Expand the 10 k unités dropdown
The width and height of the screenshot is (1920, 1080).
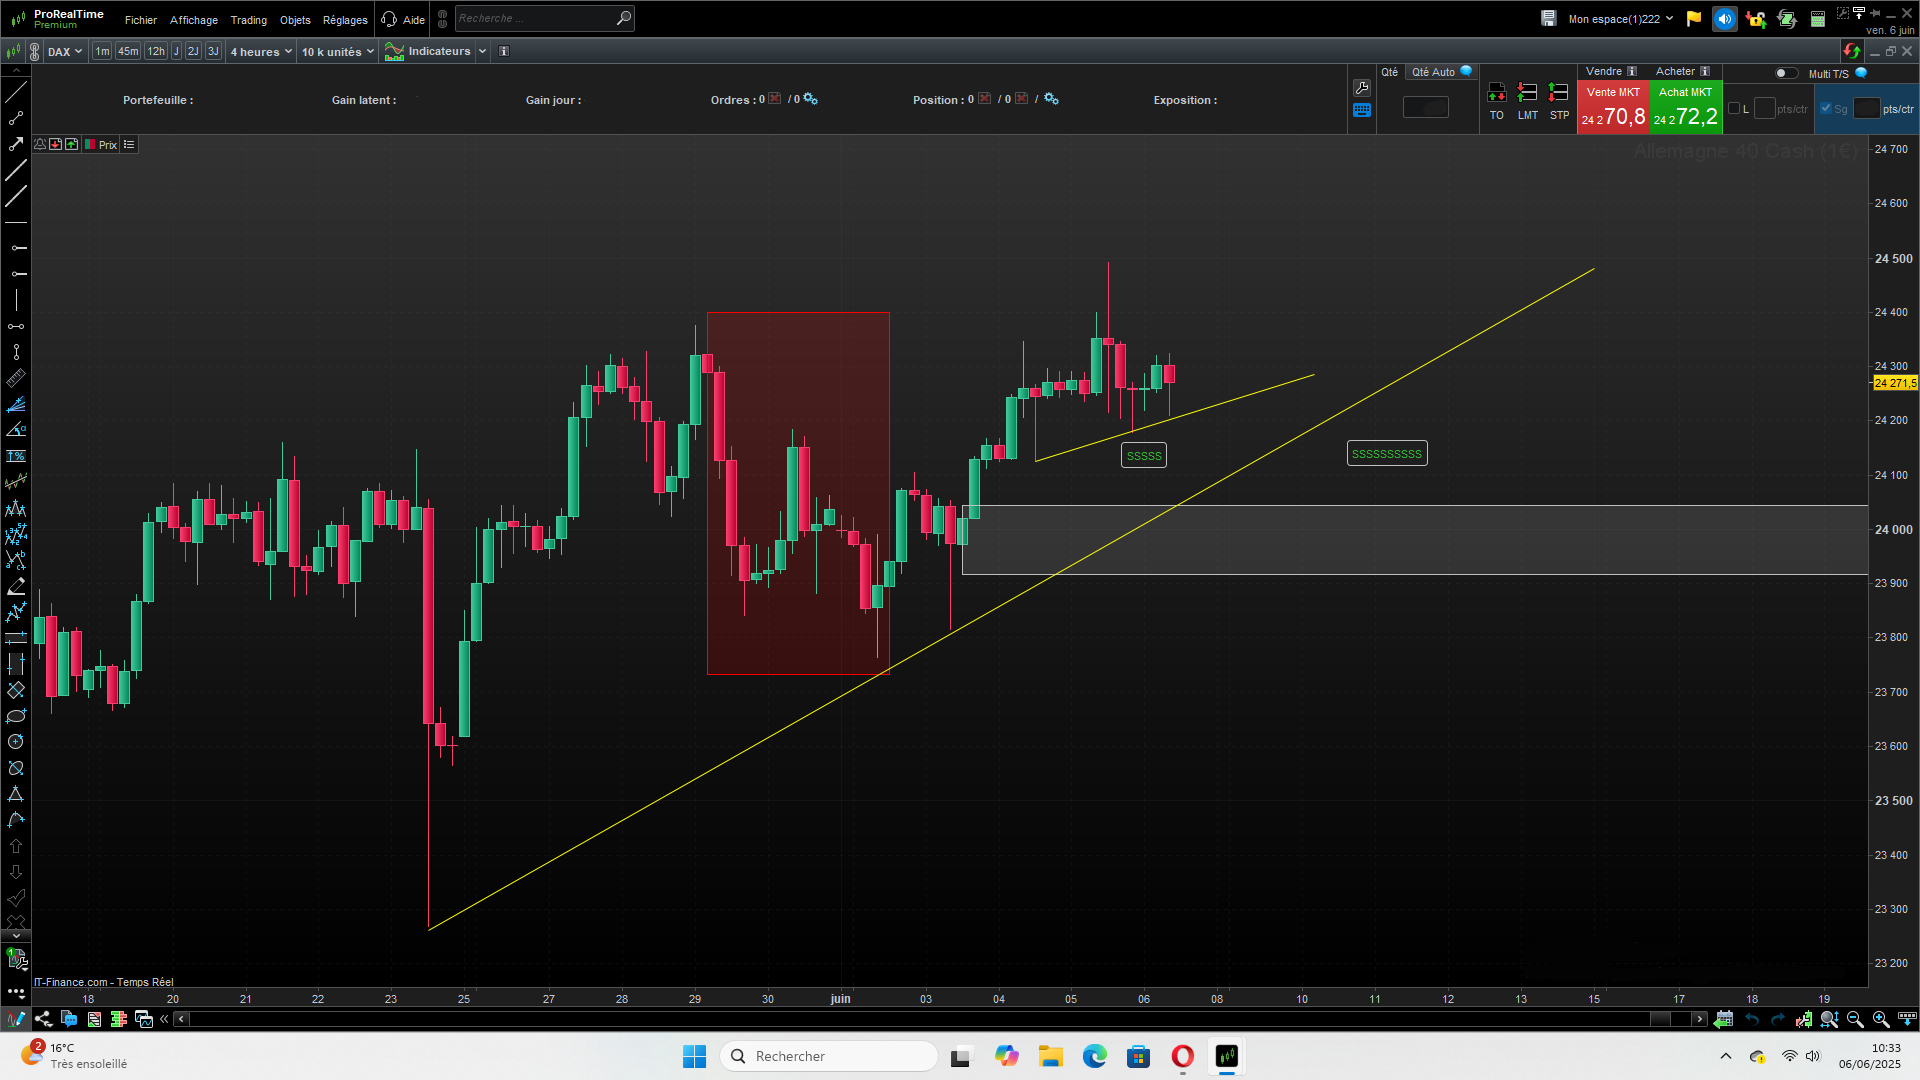click(337, 52)
